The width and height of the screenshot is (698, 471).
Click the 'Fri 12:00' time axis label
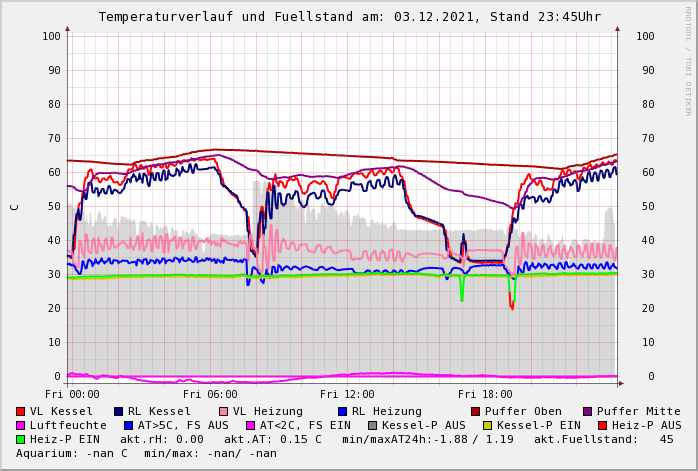click(347, 394)
